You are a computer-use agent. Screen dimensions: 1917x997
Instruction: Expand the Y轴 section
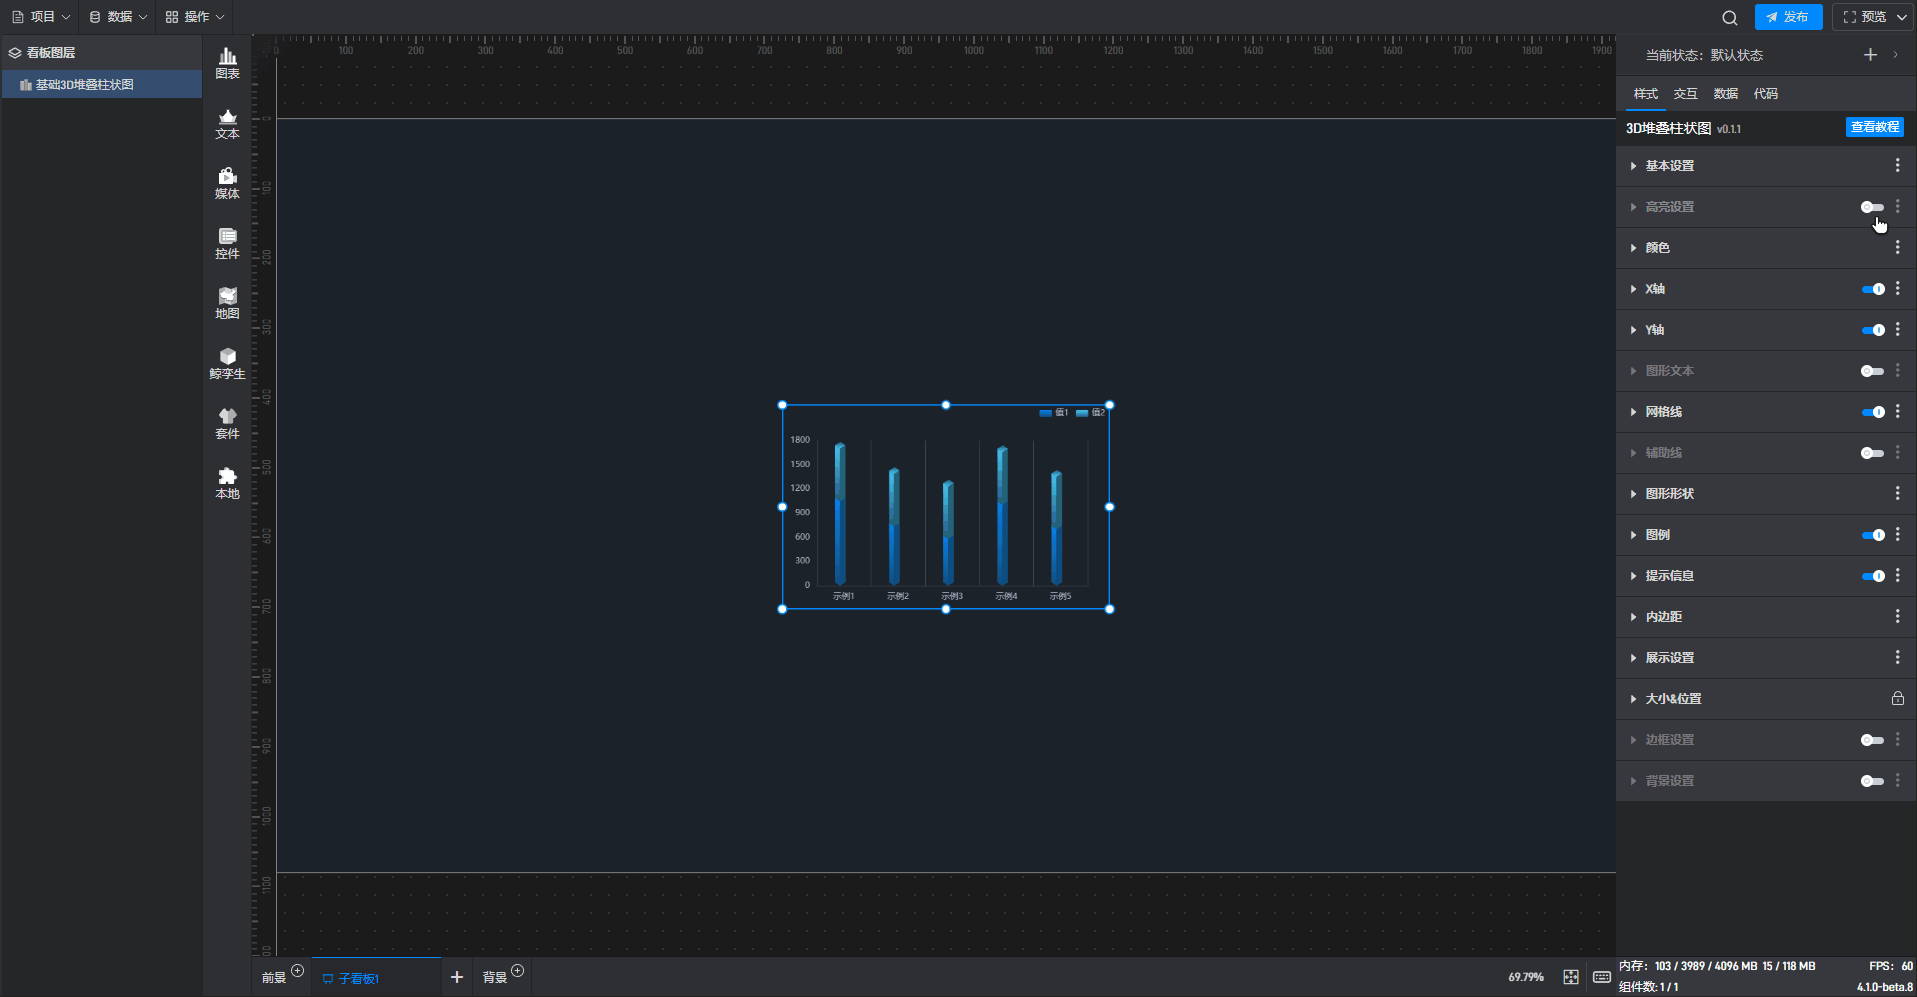(1633, 330)
